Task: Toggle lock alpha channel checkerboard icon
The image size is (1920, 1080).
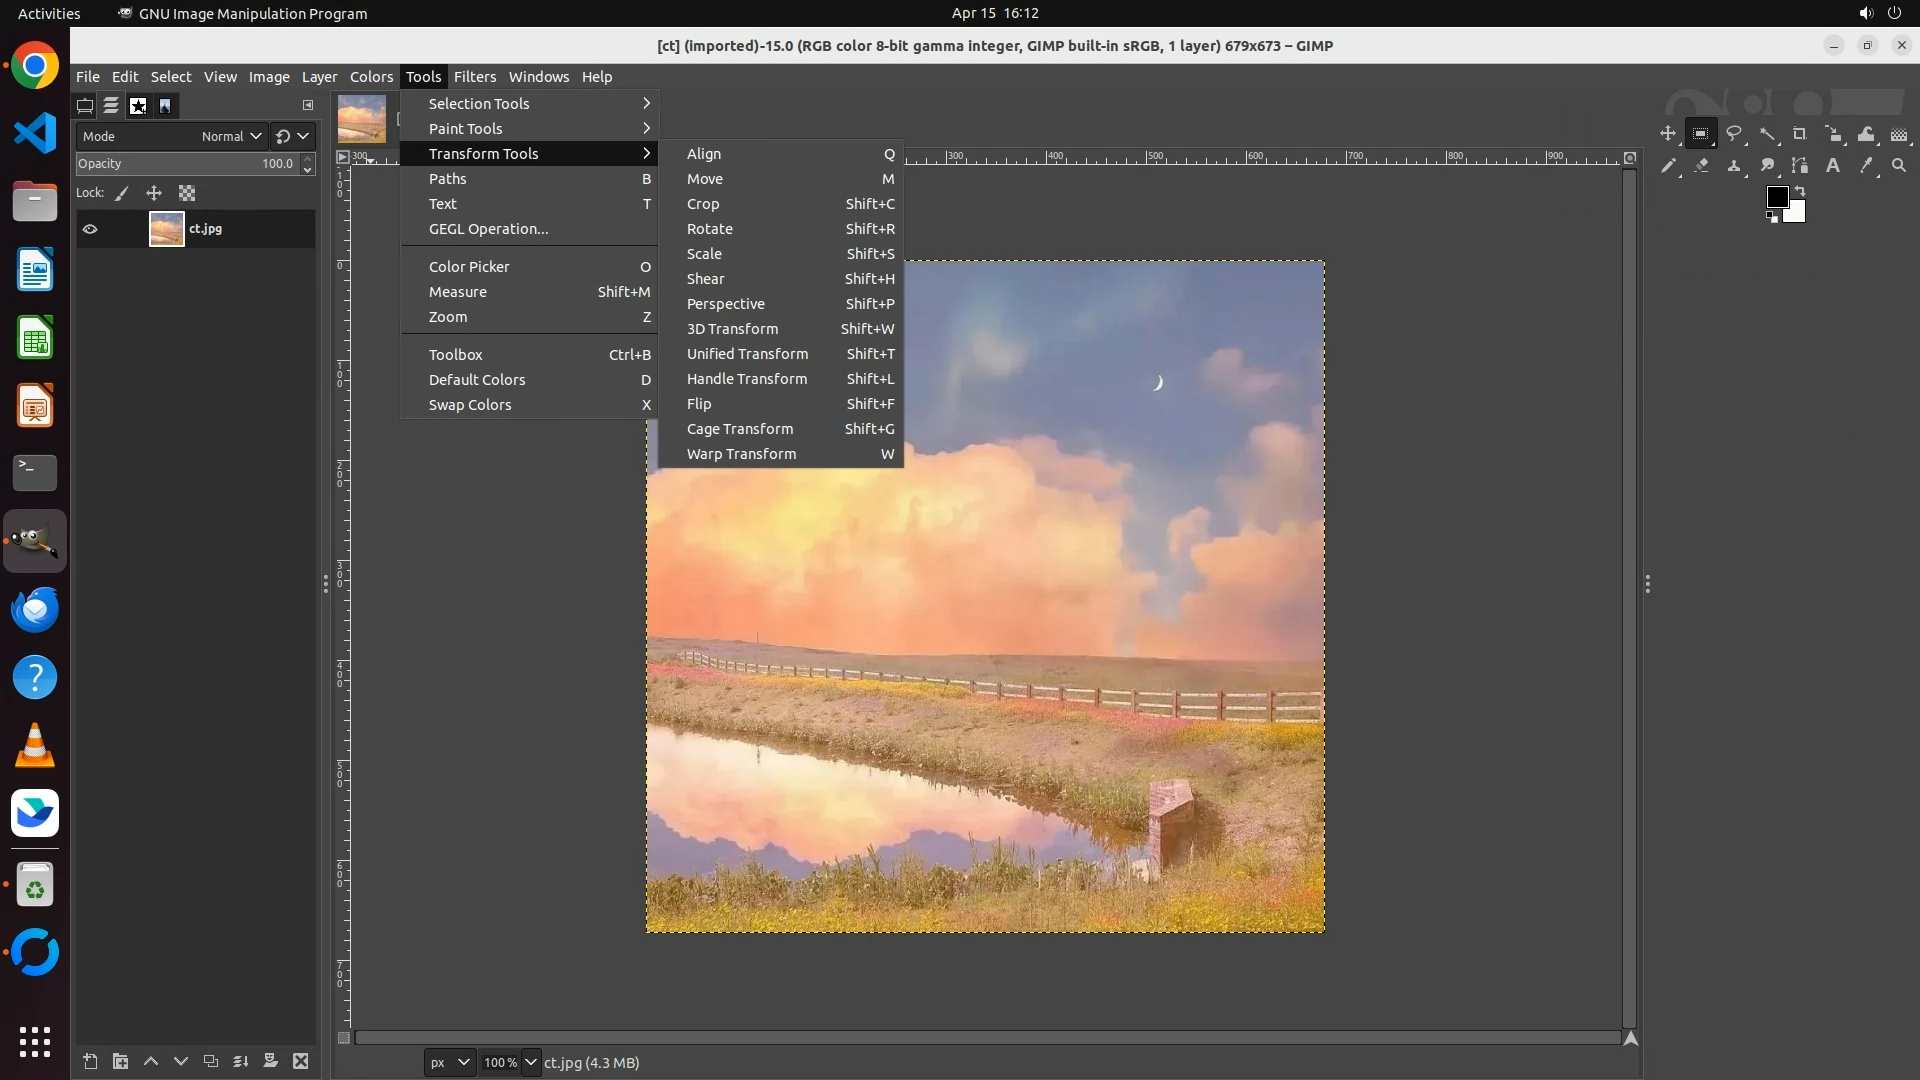Action: coord(187,193)
